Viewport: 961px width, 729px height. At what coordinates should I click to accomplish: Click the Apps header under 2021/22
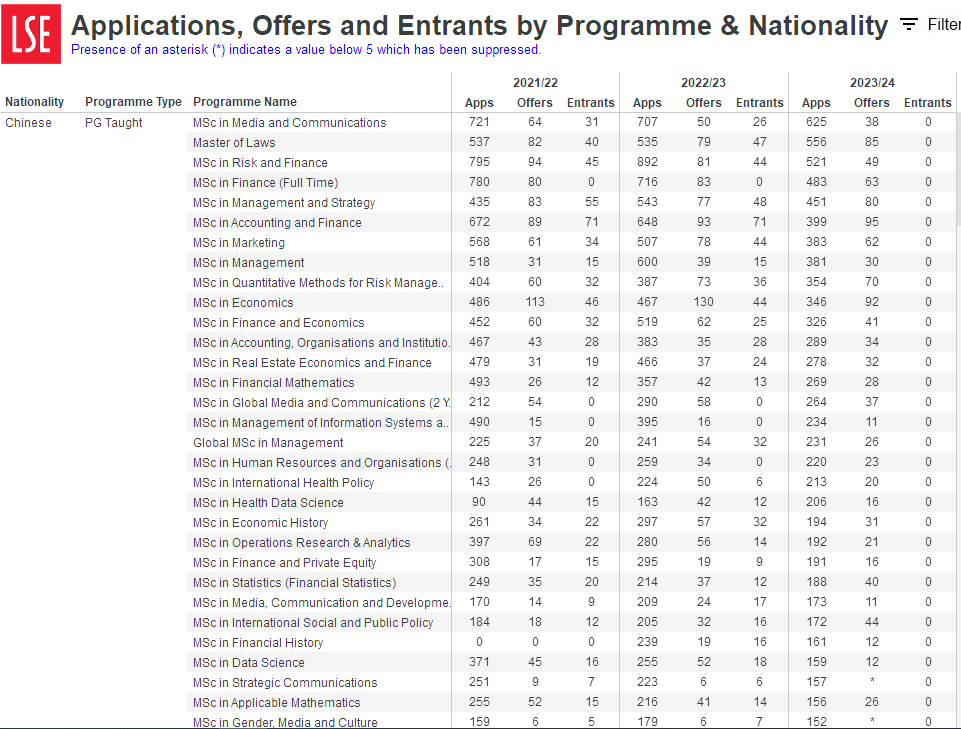click(x=479, y=103)
